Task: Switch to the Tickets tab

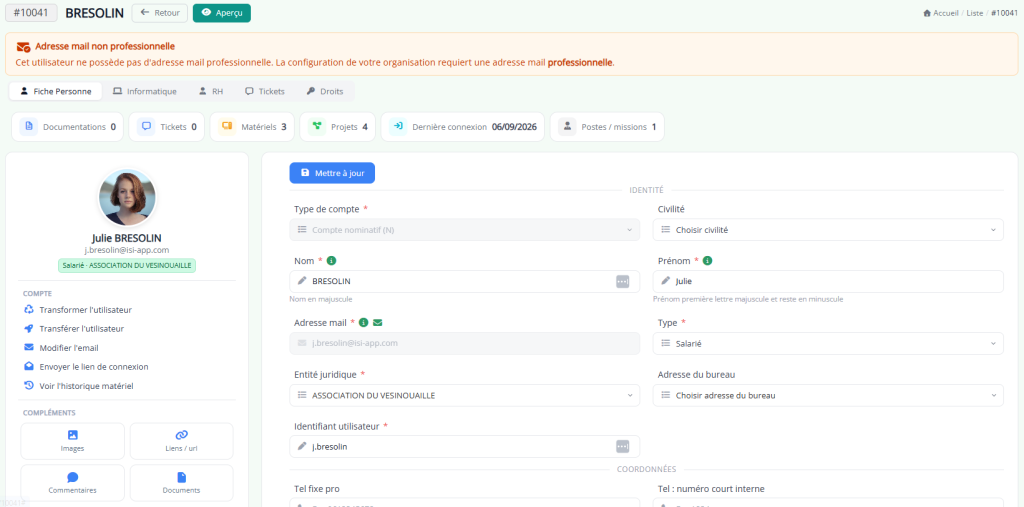Action: point(264,91)
